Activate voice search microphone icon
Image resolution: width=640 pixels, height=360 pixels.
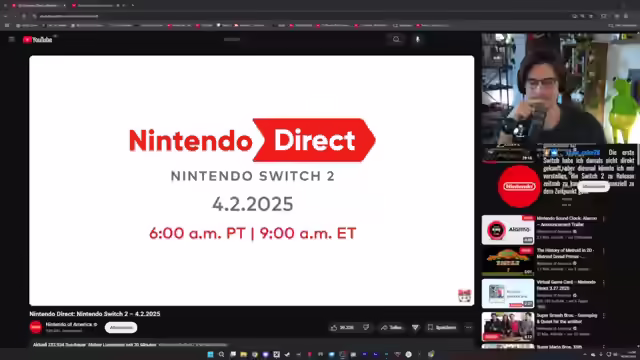point(418,40)
